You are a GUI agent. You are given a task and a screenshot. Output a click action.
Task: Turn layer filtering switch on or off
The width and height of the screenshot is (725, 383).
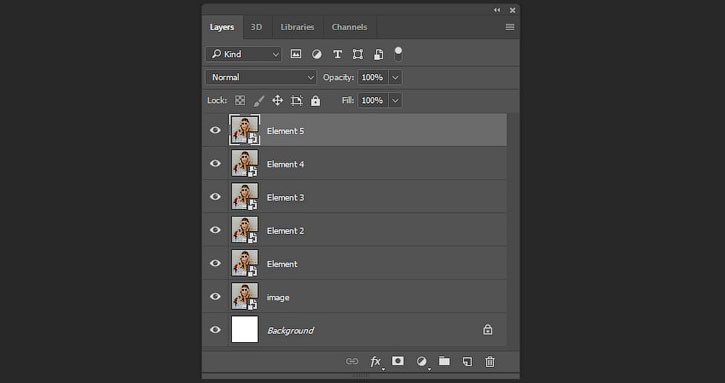tap(398, 54)
